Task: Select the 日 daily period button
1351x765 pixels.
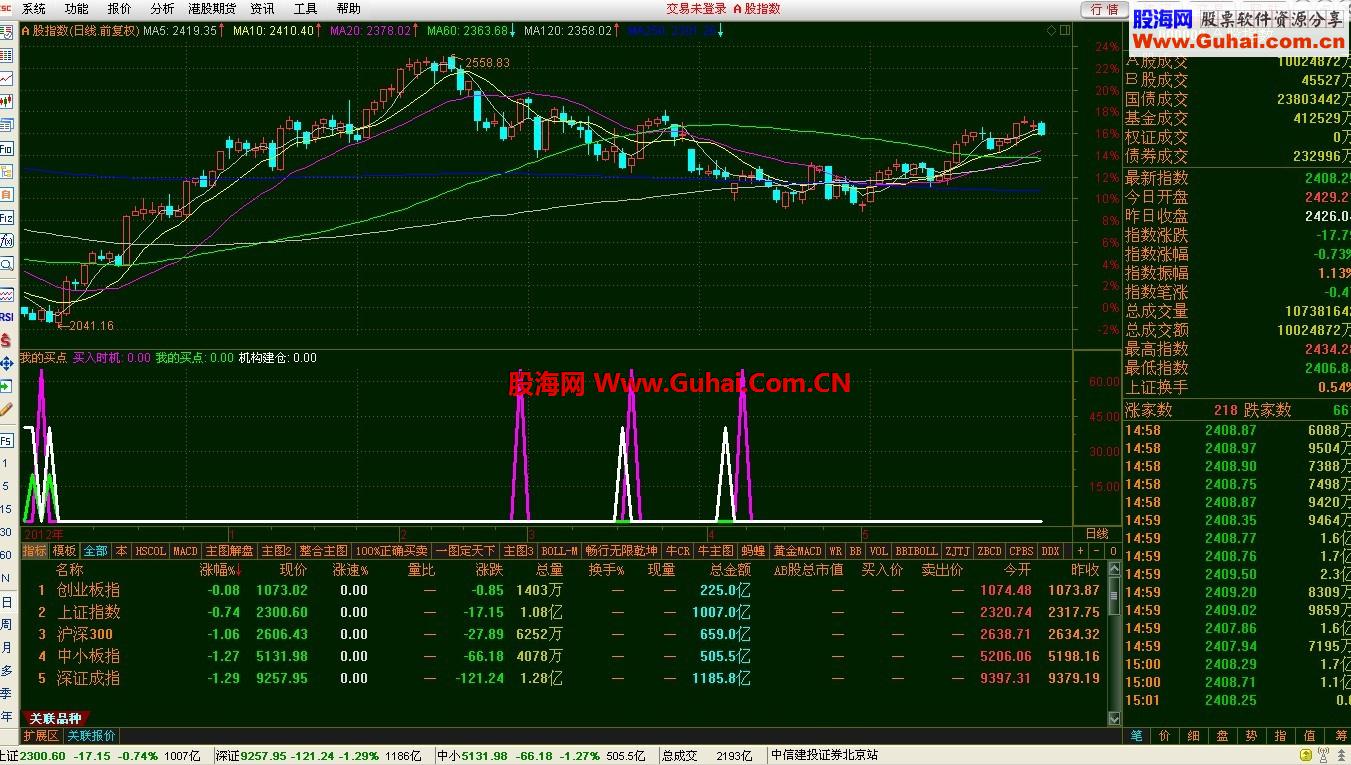Action: 7,601
